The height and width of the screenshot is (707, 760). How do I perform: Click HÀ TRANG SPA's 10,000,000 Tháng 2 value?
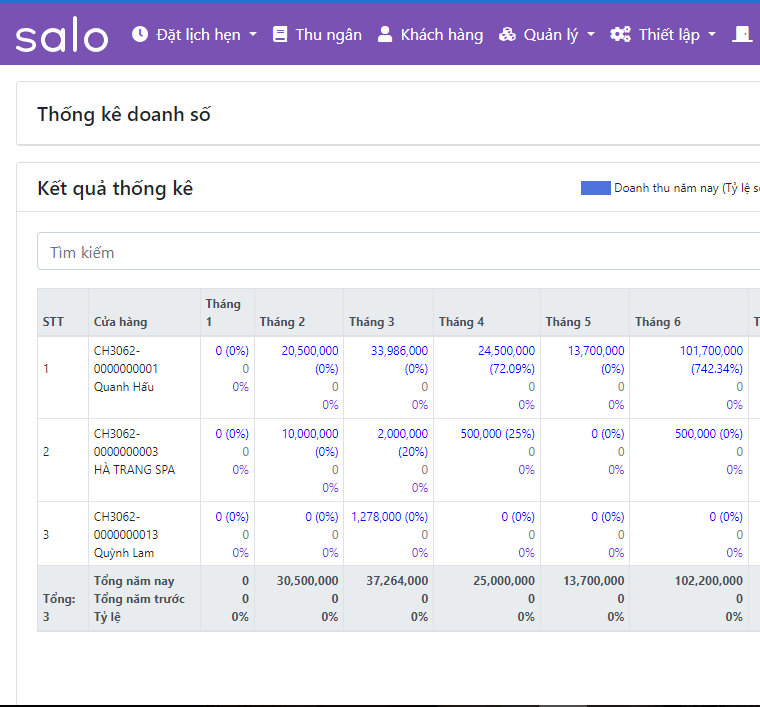click(x=310, y=433)
